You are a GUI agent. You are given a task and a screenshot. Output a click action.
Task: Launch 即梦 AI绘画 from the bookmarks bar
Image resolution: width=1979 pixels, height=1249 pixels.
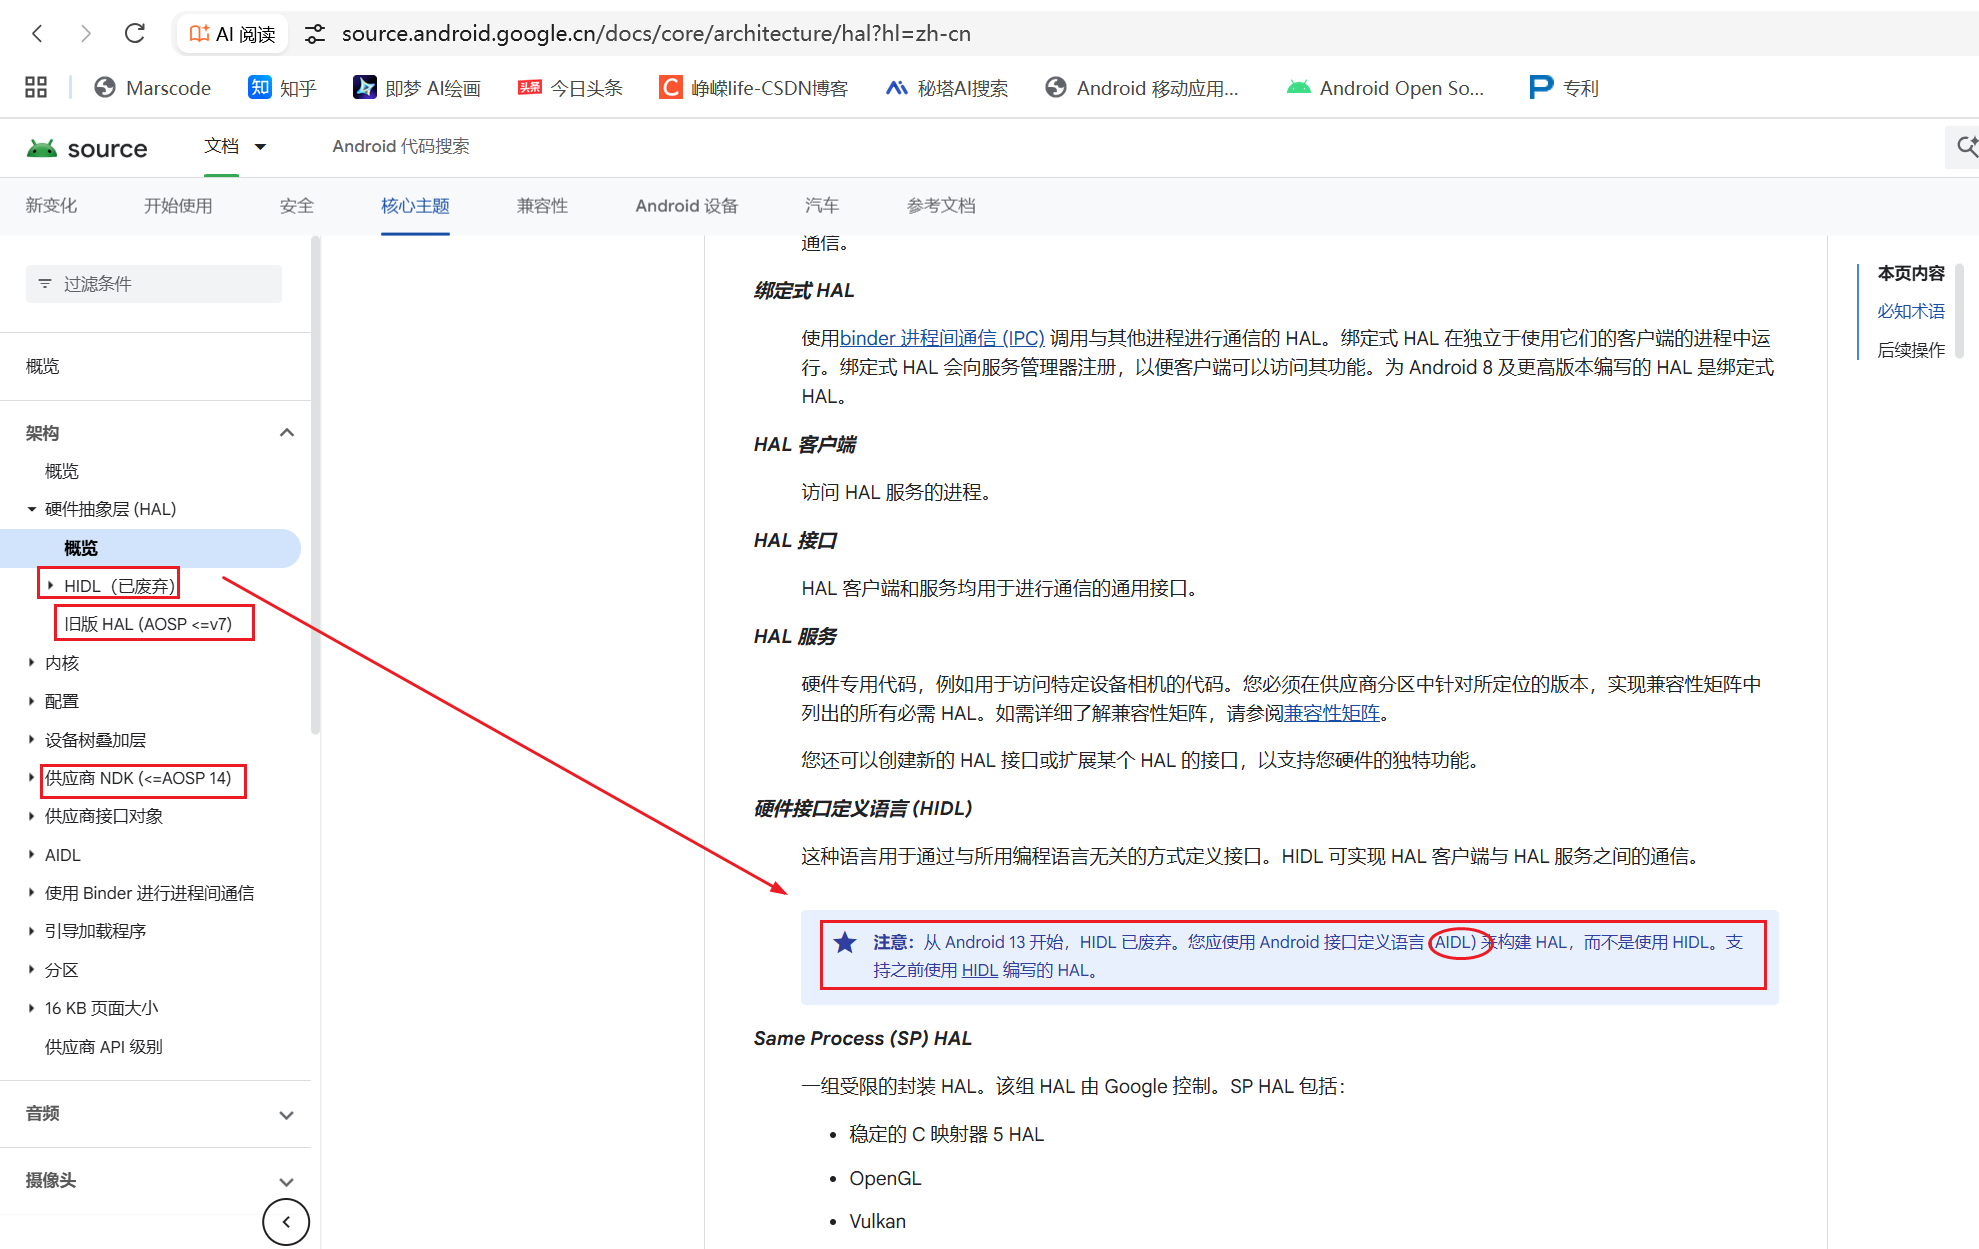click(x=417, y=88)
